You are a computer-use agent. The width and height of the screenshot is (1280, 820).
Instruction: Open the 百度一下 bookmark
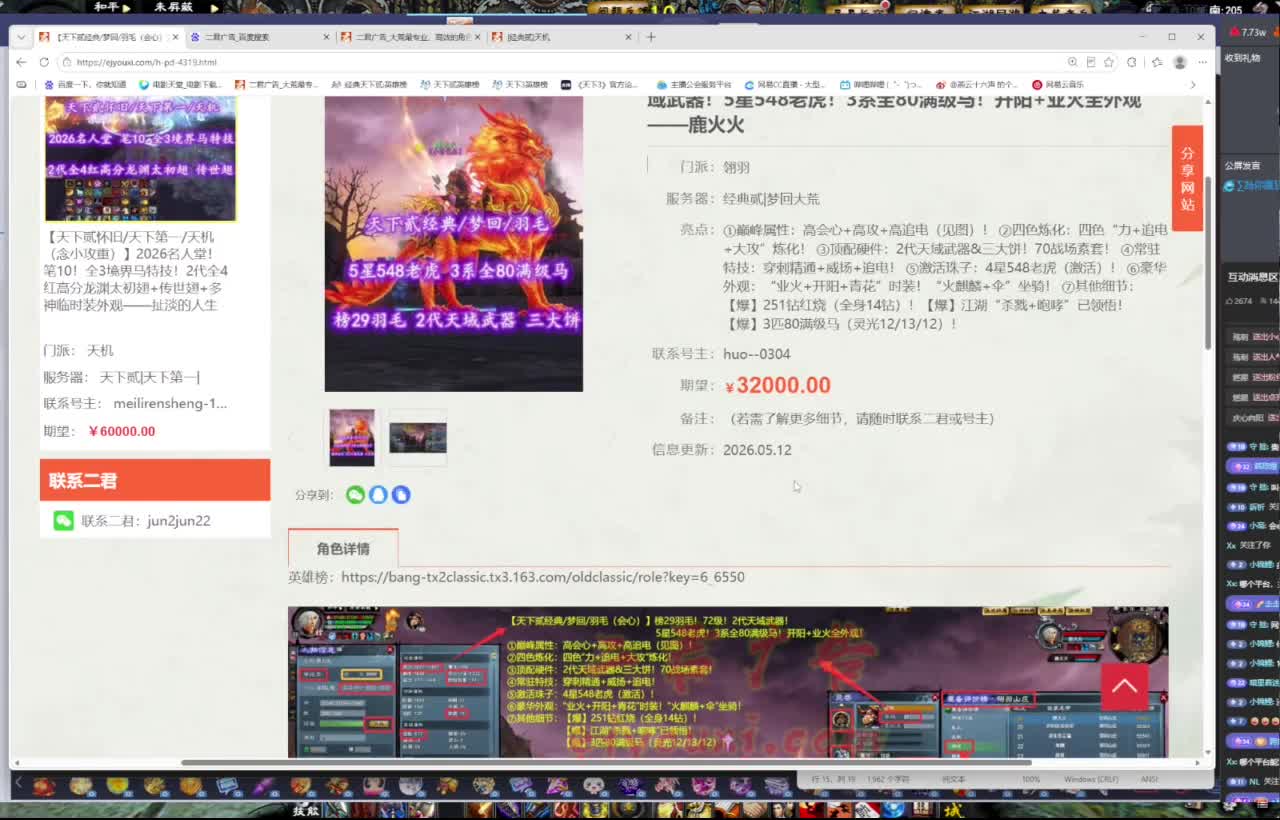[86, 85]
